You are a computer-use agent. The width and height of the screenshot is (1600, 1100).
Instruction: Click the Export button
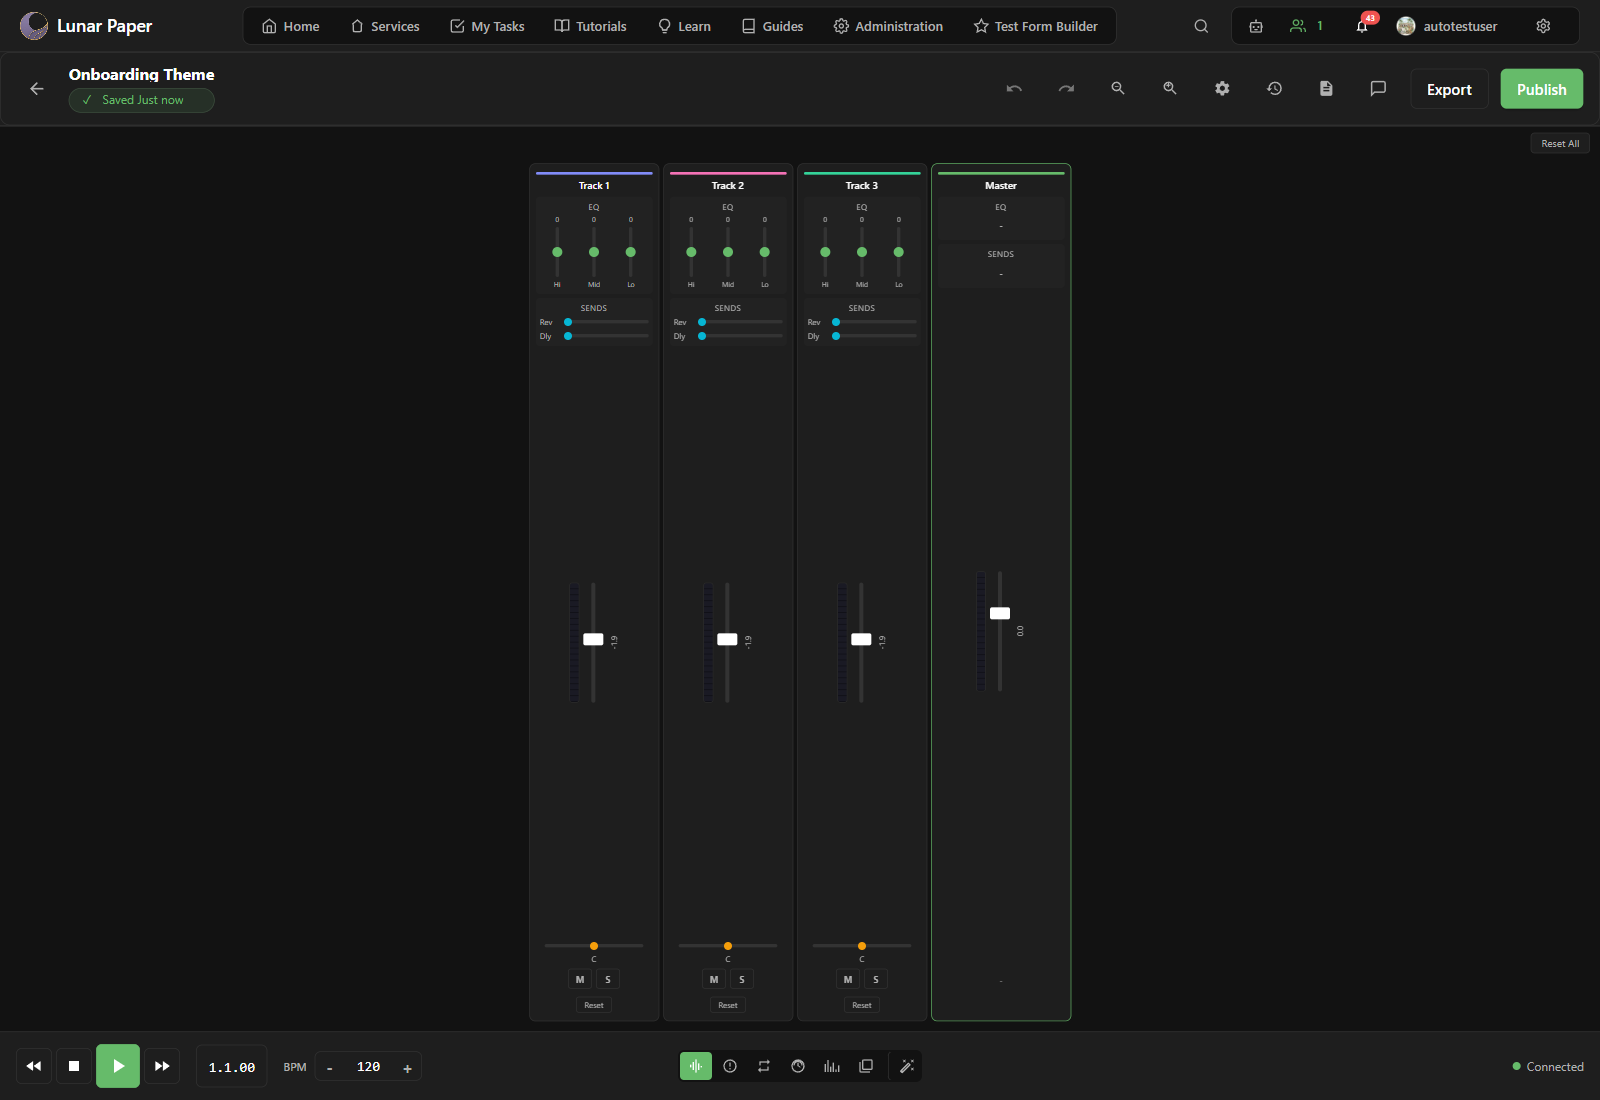point(1449,89)
